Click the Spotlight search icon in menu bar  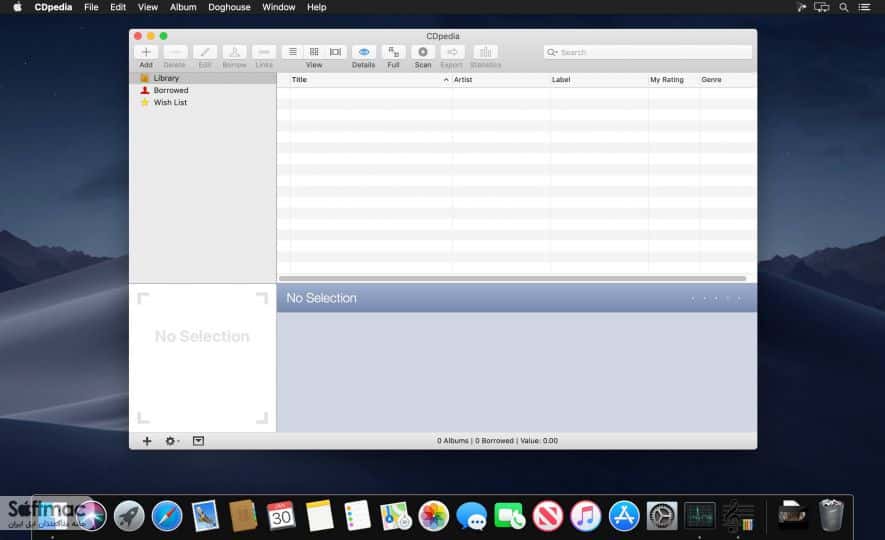click(844, 7)
